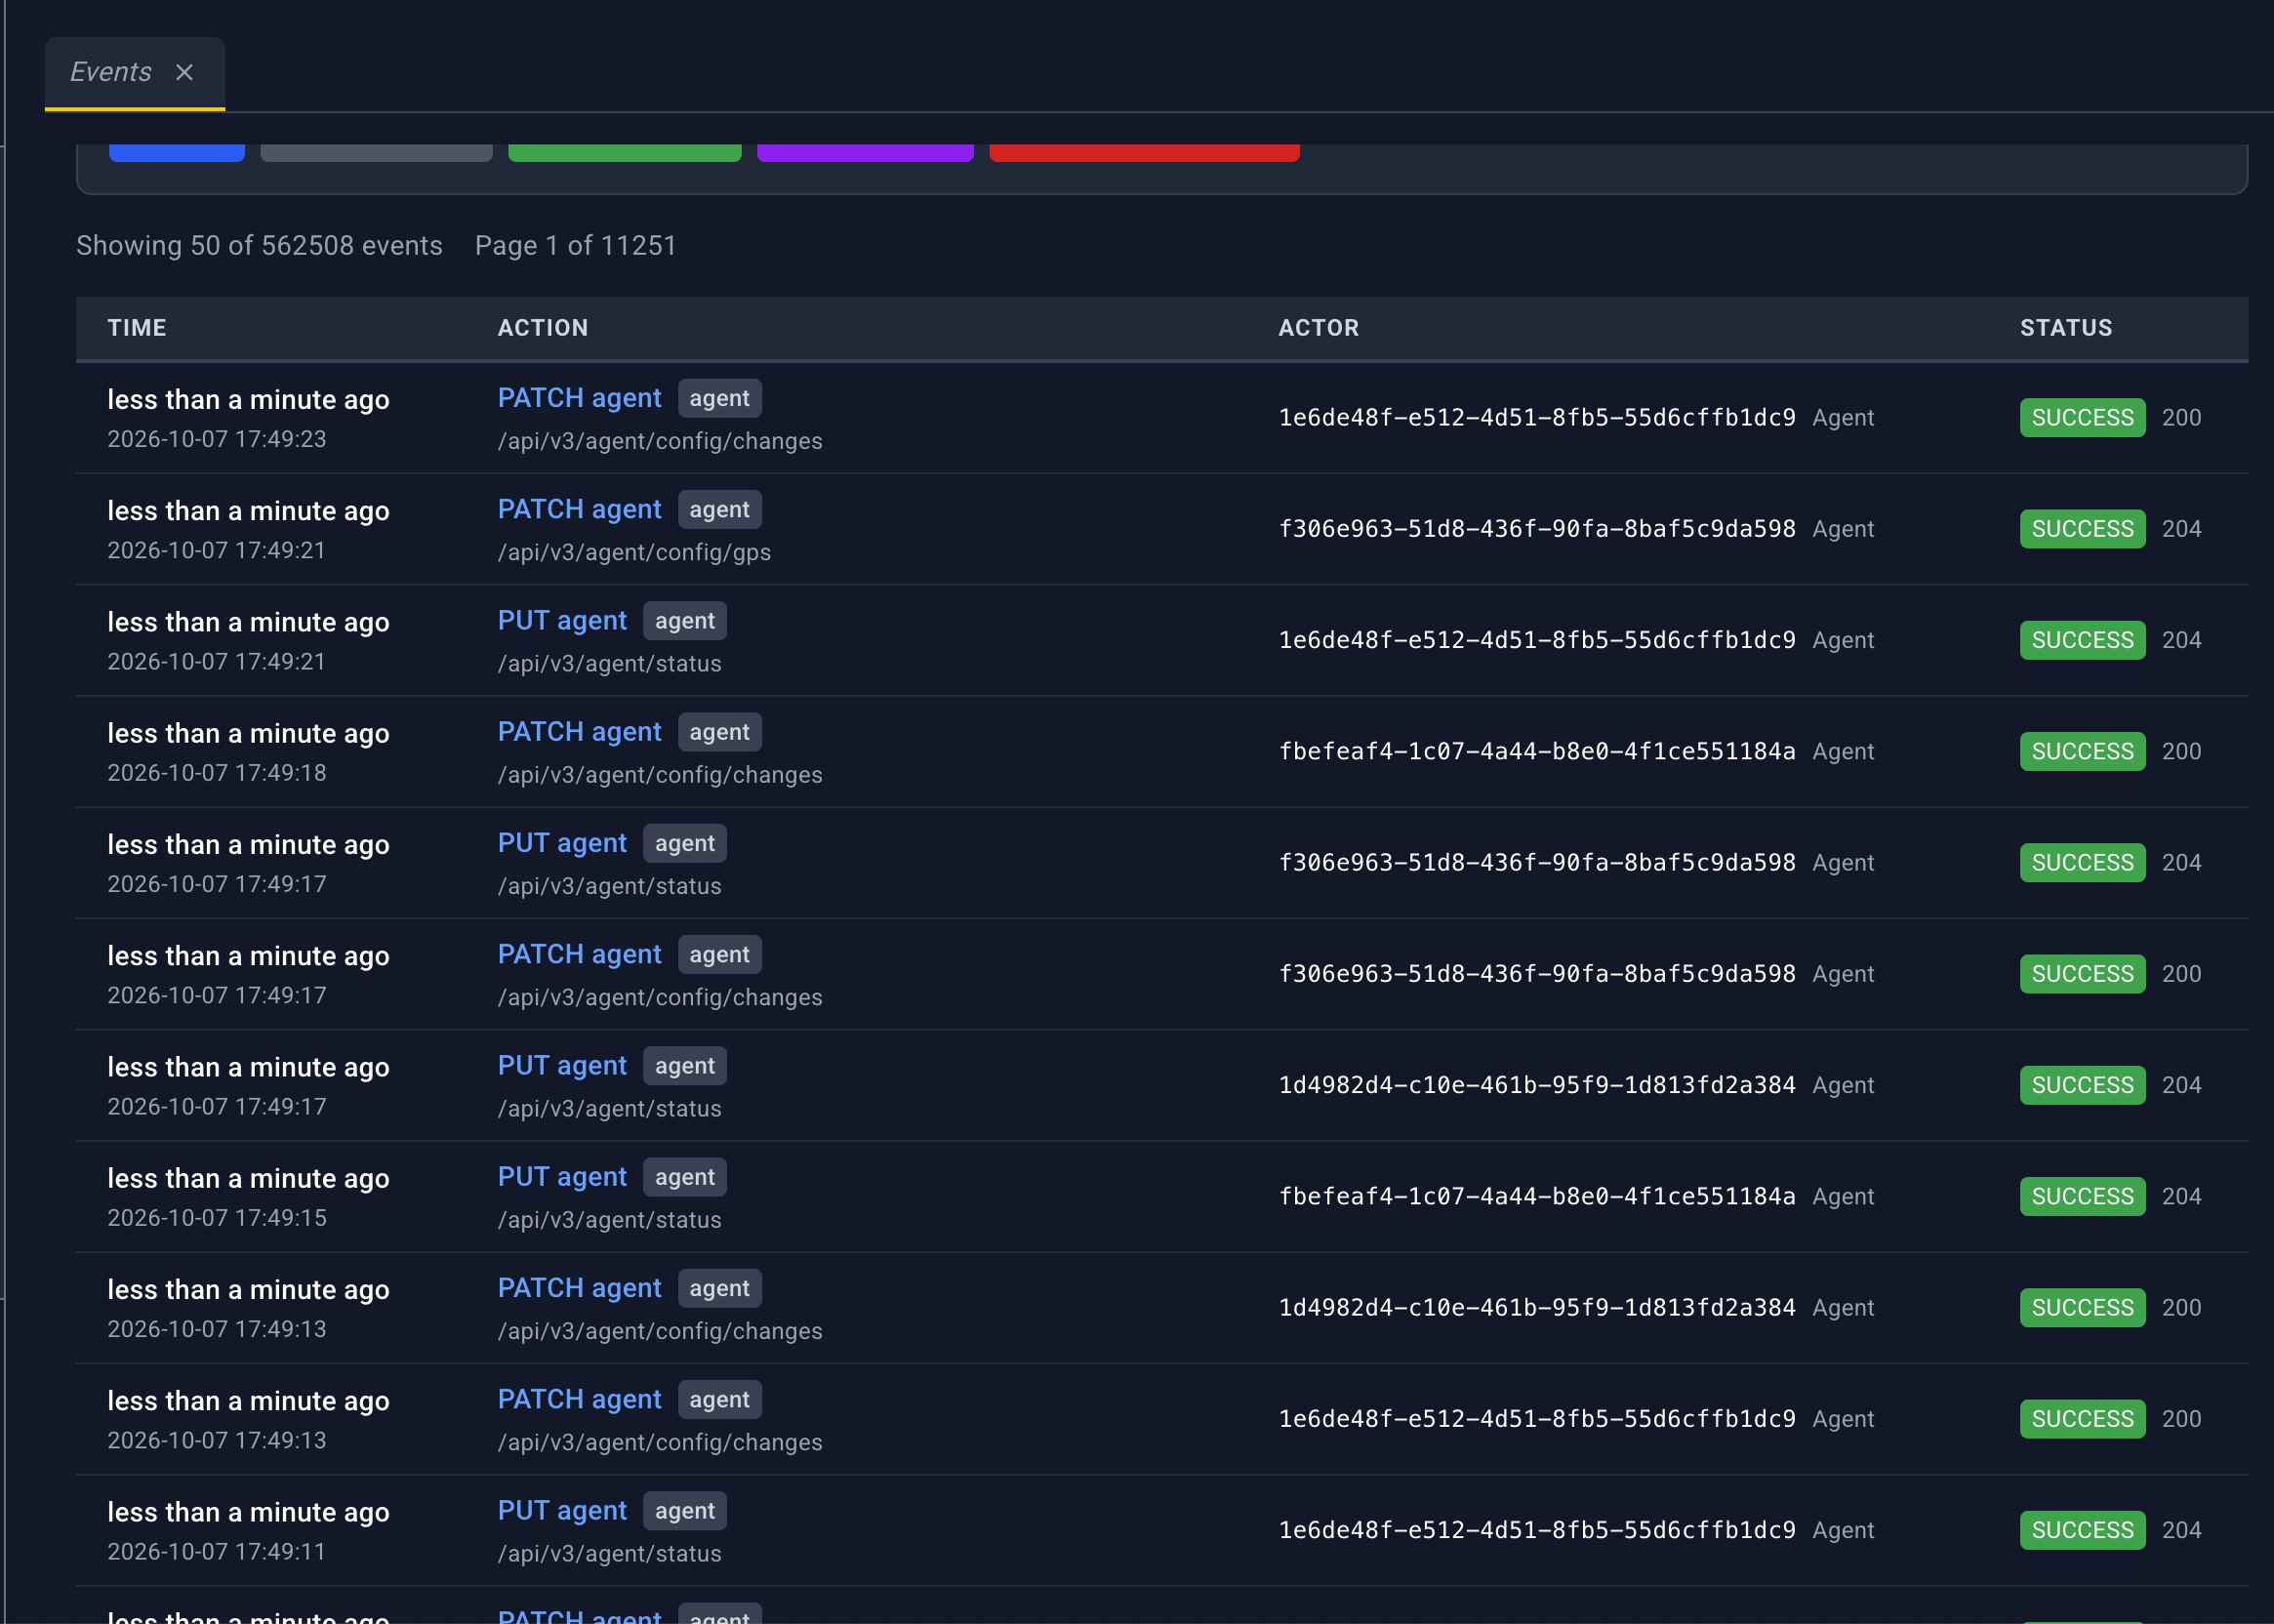2274x1624 pixels.
Task: Click agent tag in 17:49:15 row
Action: coord(685,1177)
